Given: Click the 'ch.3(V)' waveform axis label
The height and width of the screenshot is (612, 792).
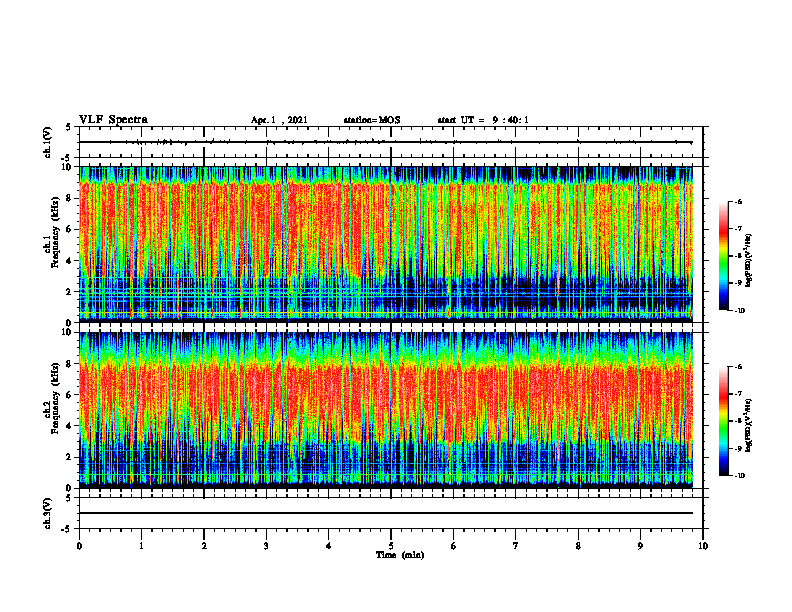Looking at the screenshot, I should pyautogui.click(x=48, y=513).
